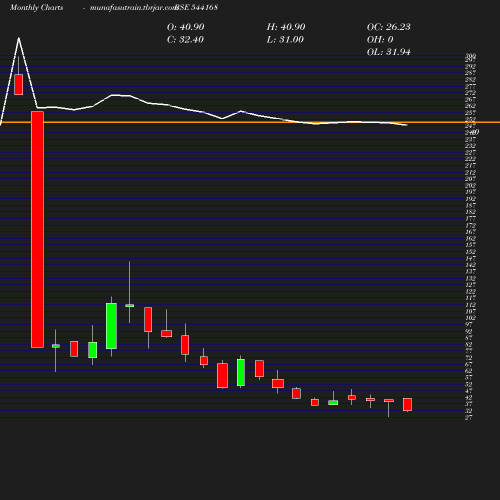This screenshot has height=500, width=500.
Task: Click the '212' price axis label
Action: 470,172
